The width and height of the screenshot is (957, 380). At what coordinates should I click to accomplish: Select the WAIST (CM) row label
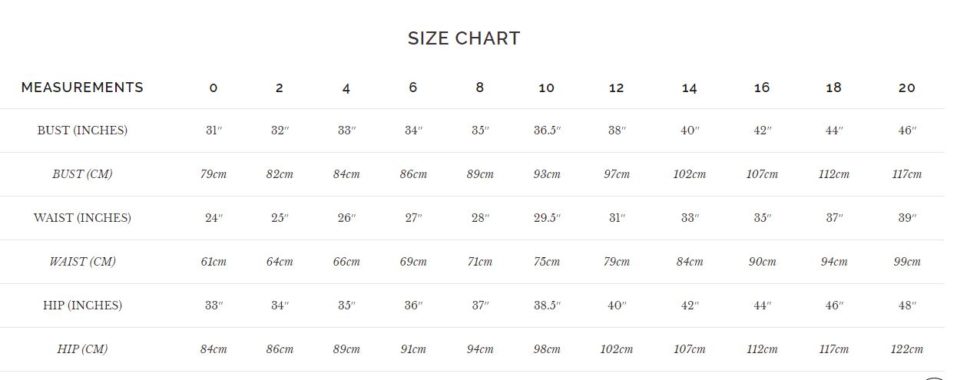point(82,262)
